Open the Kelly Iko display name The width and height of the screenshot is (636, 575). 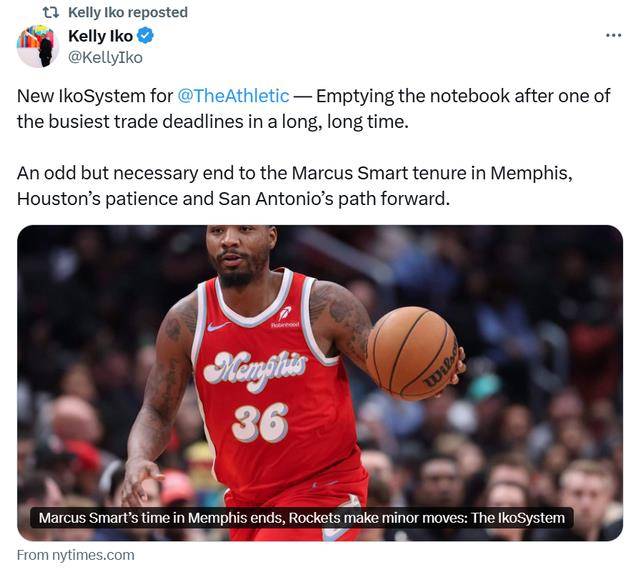tap(101, 36)
